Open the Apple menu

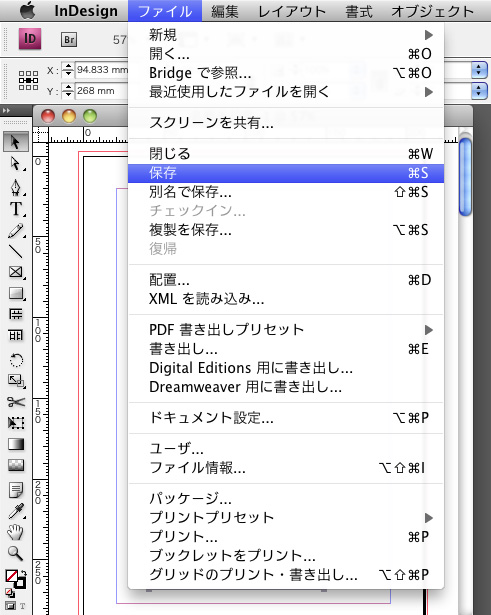tap(27, 11)
